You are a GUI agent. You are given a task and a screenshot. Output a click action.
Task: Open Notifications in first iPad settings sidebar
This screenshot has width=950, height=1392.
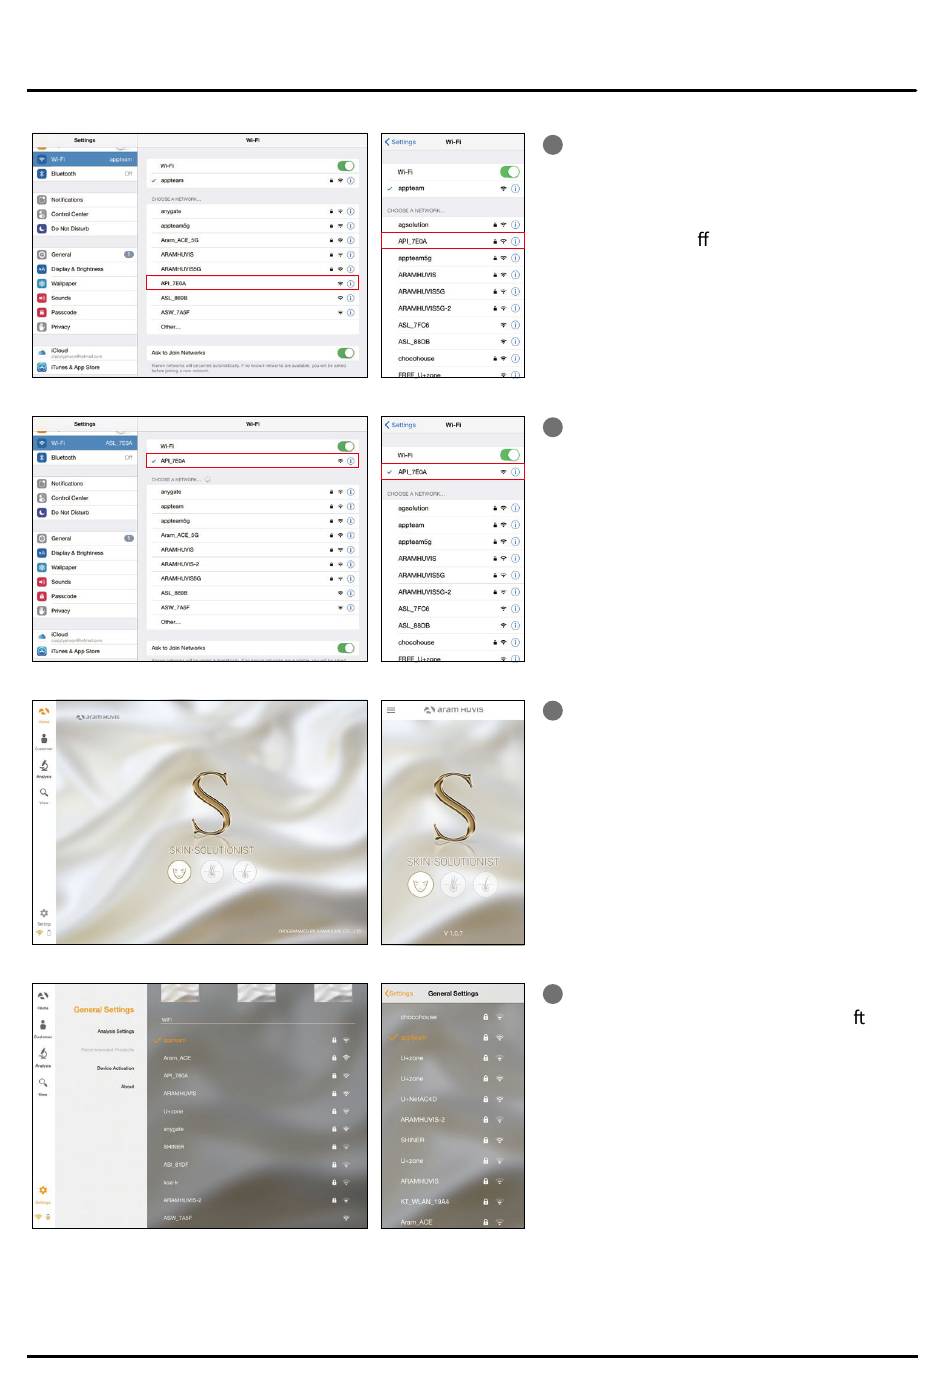point(85,200)
